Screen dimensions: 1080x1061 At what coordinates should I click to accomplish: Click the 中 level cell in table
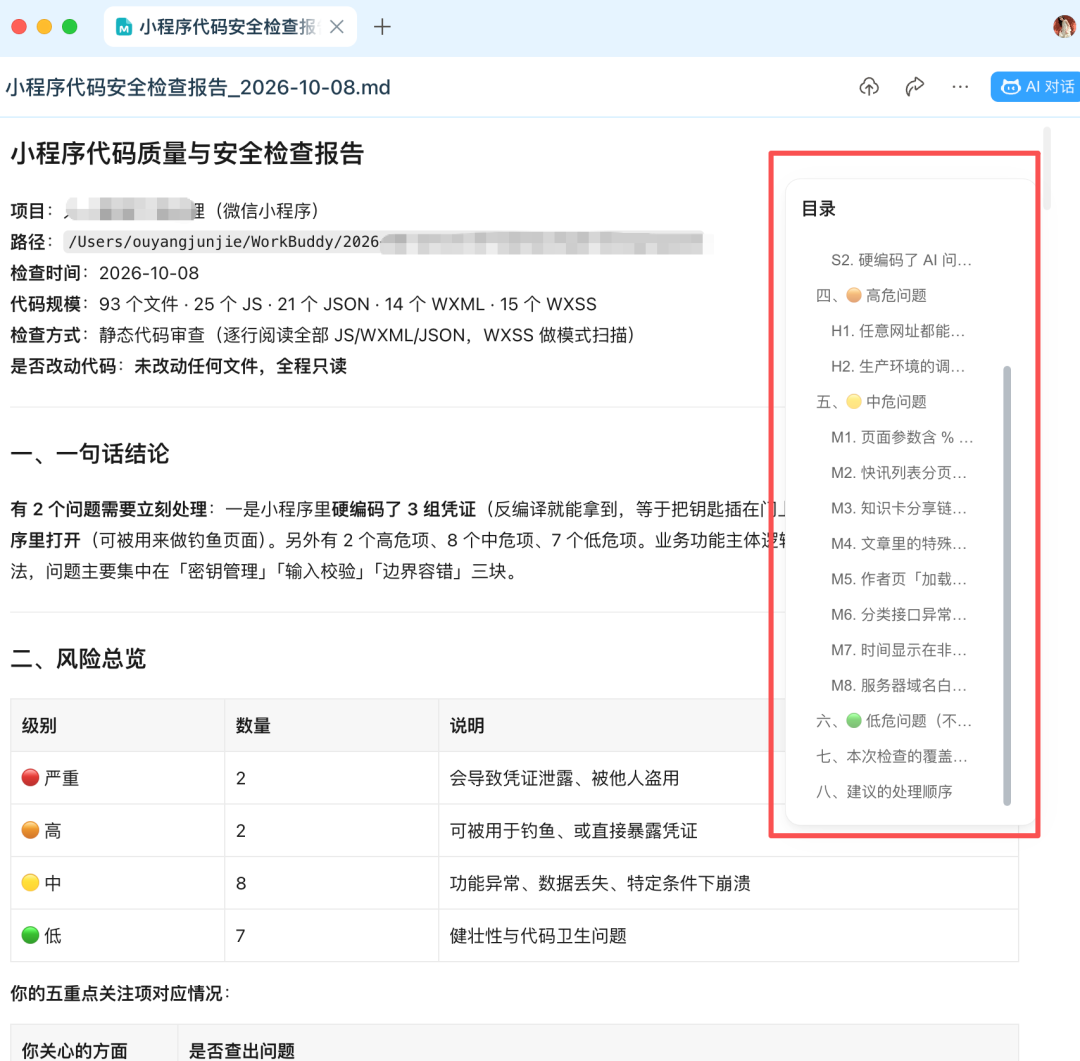point(117,883)
